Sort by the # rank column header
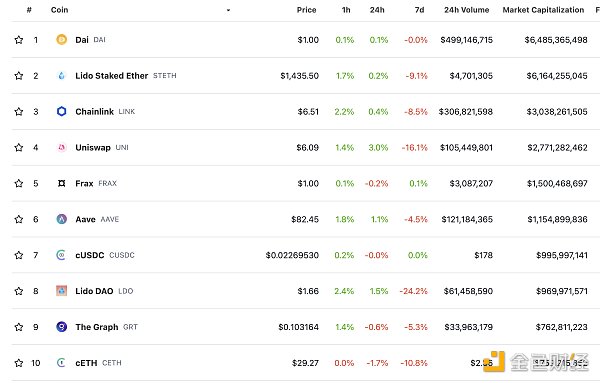 click(x=29, y=10)
